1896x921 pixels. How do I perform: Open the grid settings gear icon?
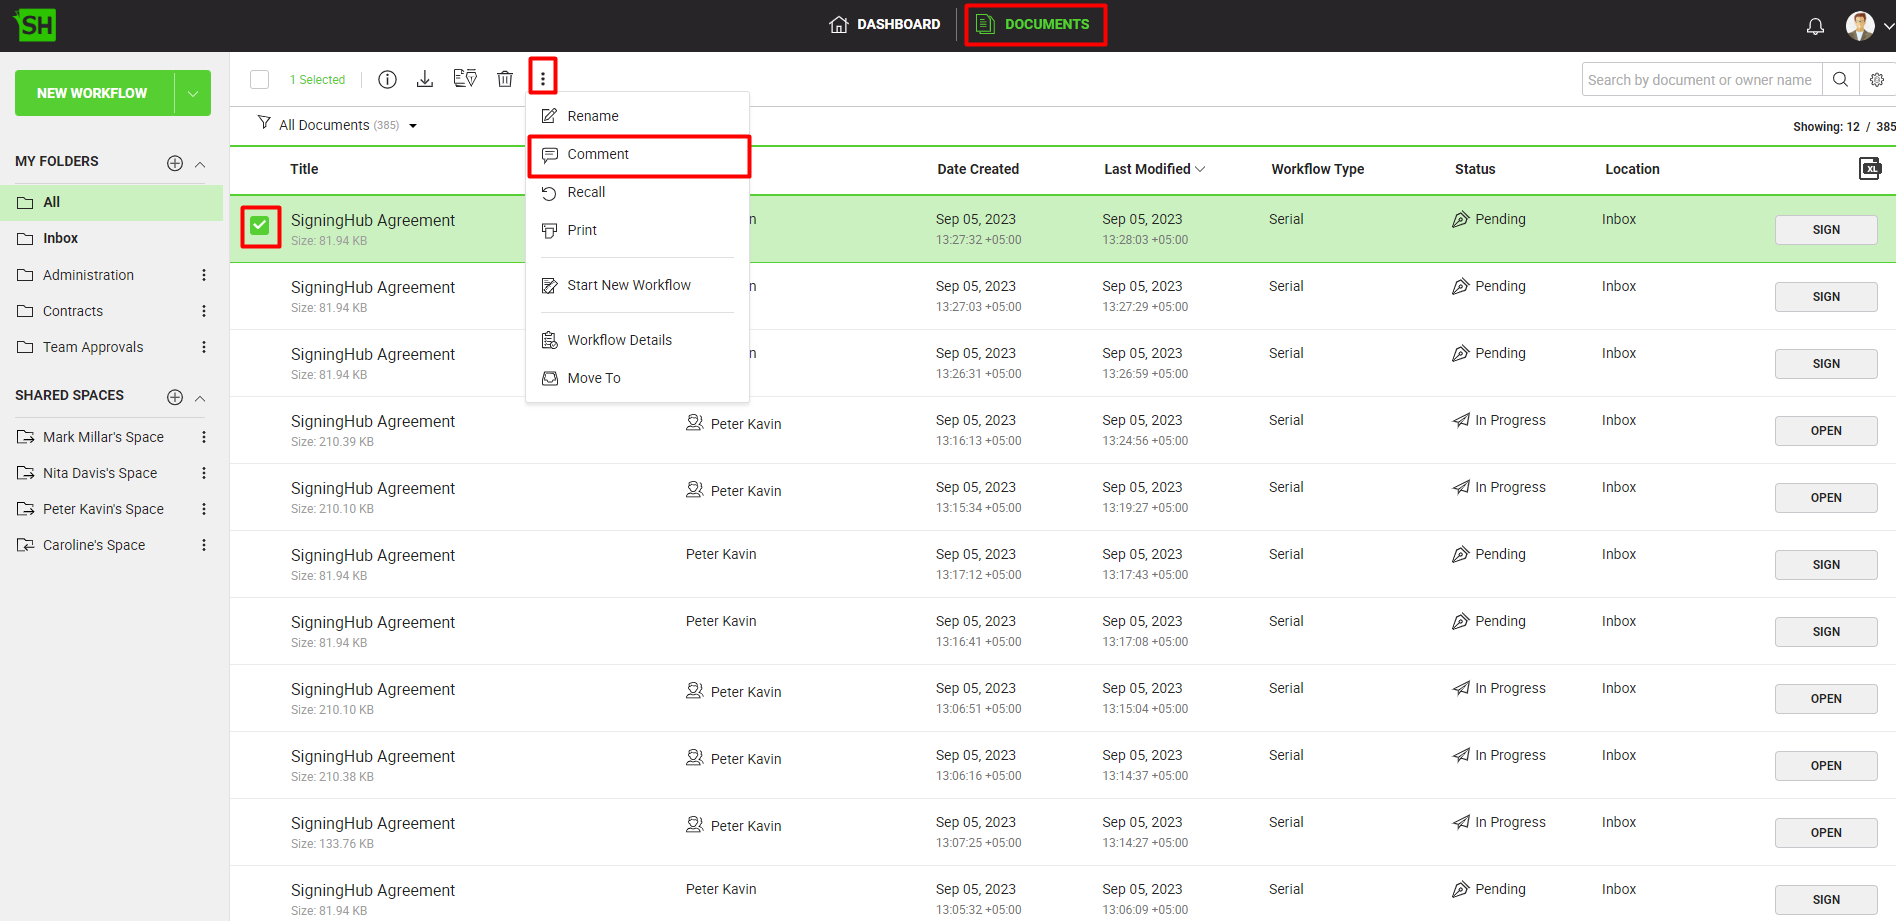[x=1877, y=80]
